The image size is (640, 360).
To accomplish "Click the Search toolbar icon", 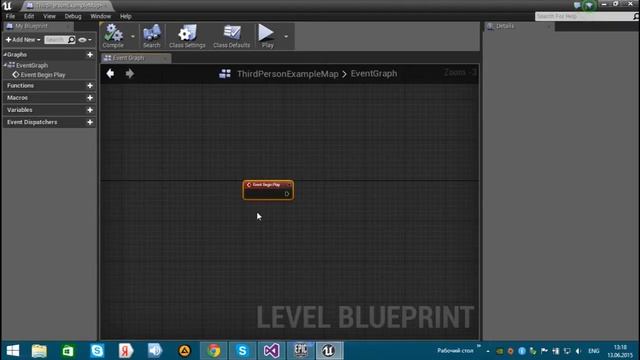I will point(152,36).
